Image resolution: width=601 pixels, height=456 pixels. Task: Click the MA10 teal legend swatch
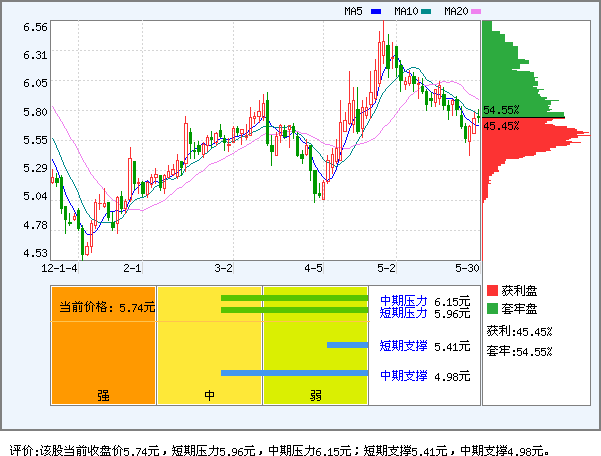pyautogui.click(x=427, y=12)
